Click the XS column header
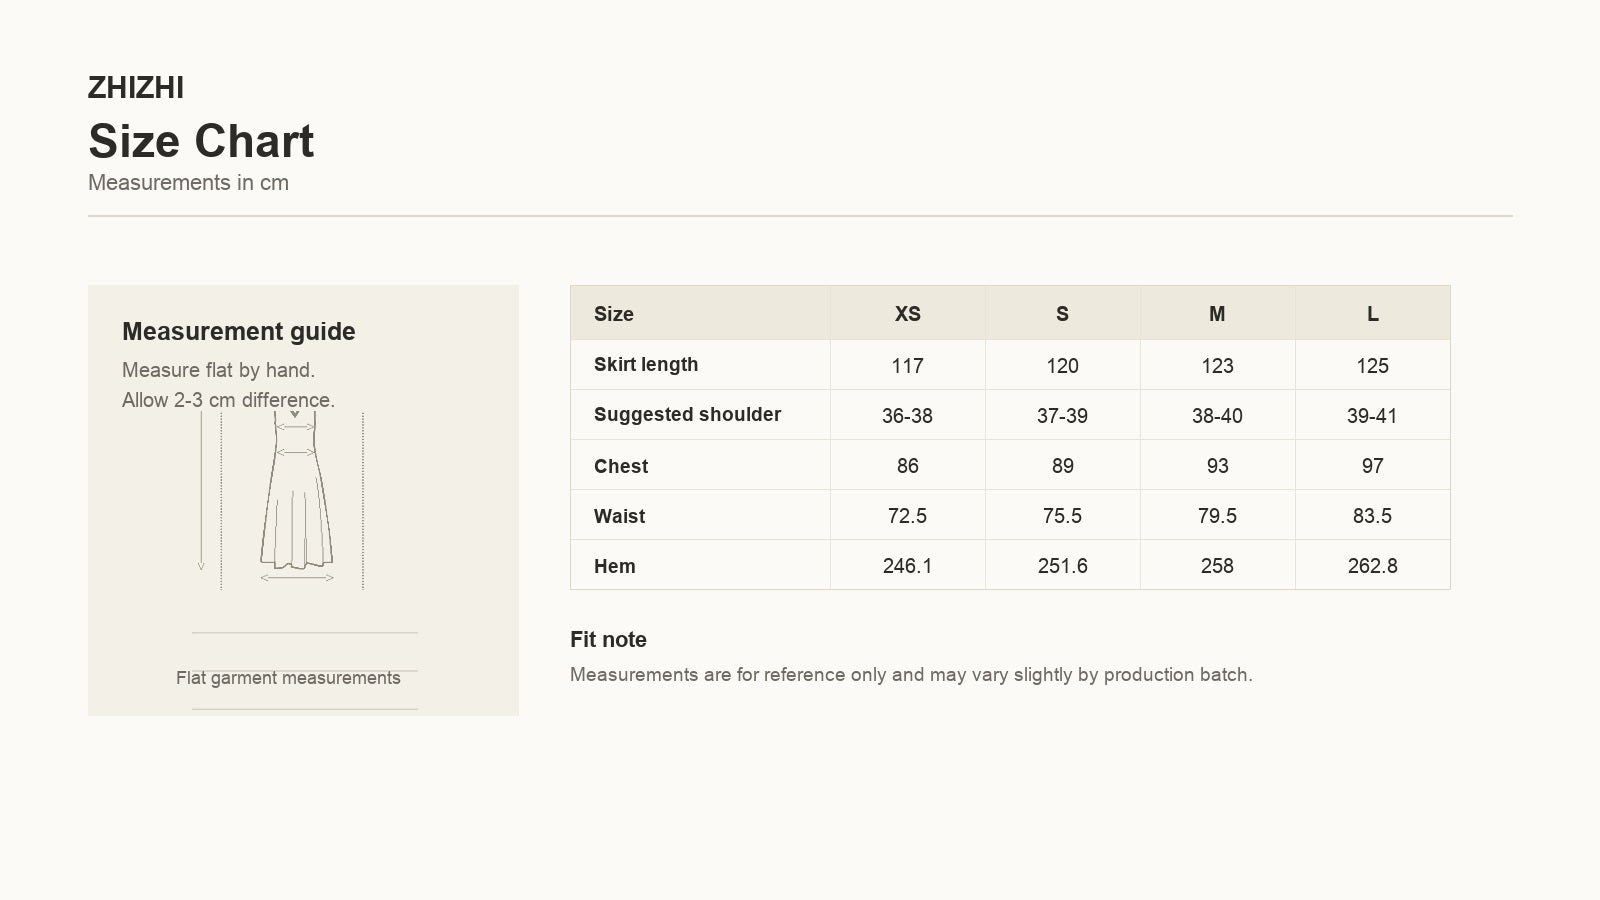The width and height of the screenshot is (1600, 900). (907, 314)
